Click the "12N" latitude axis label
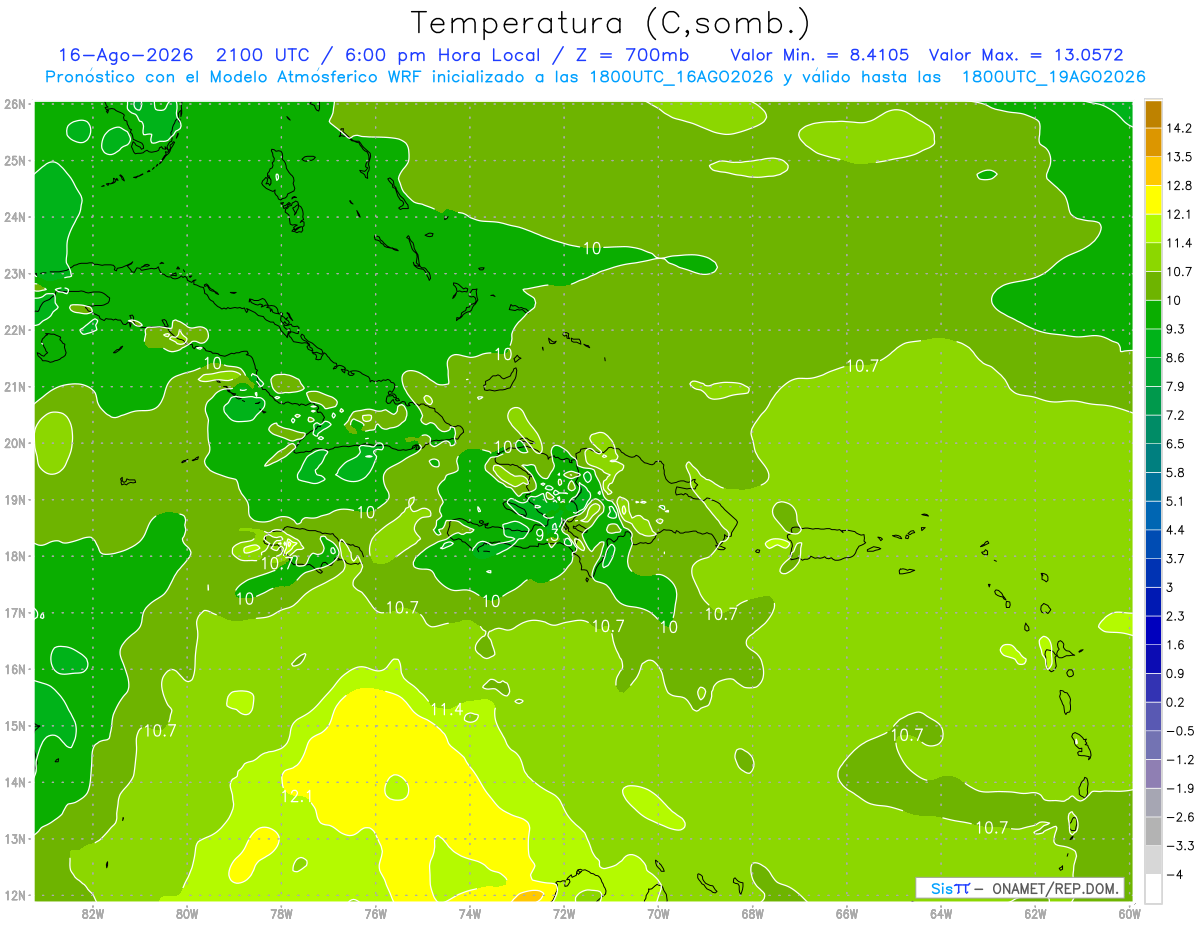 tap(15, 895)
